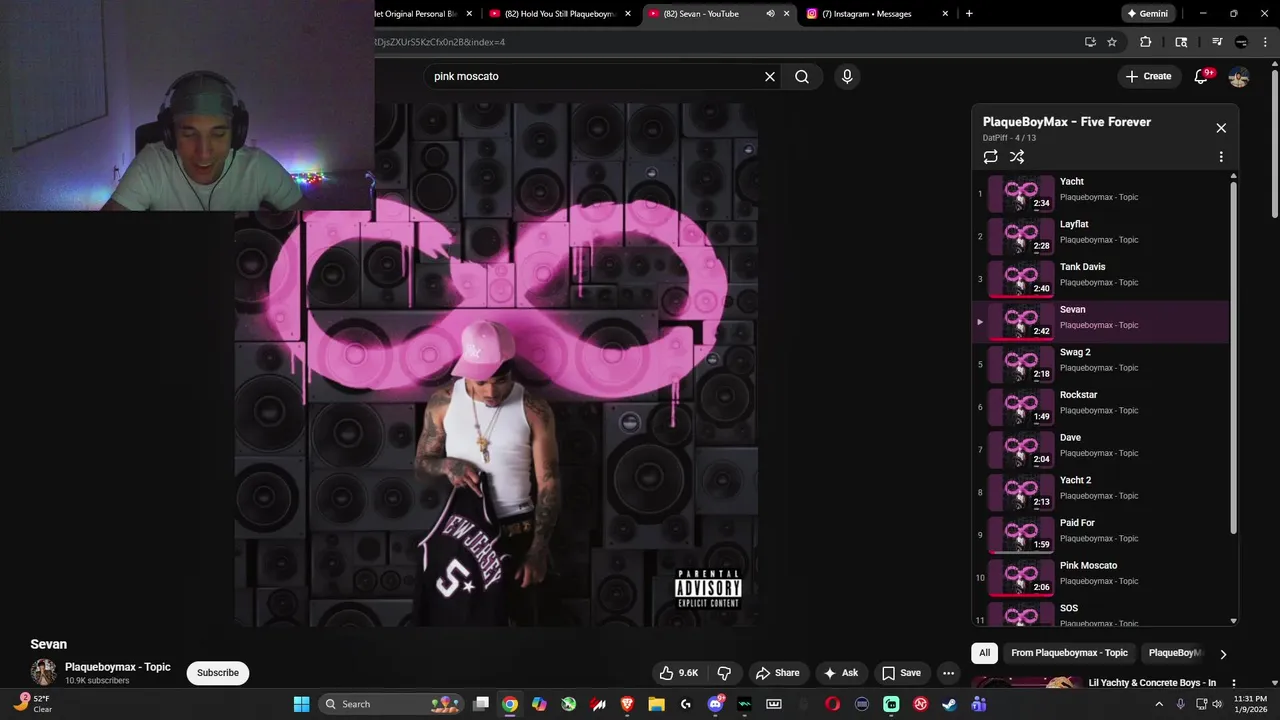Play 'Rockstar' from the playlist

coord(1100,407)
